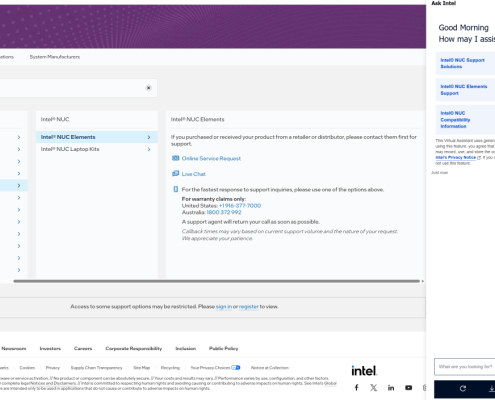The image size is (495, 400).
Task: Click the Online Service Request icon
Action: point(175,158)
